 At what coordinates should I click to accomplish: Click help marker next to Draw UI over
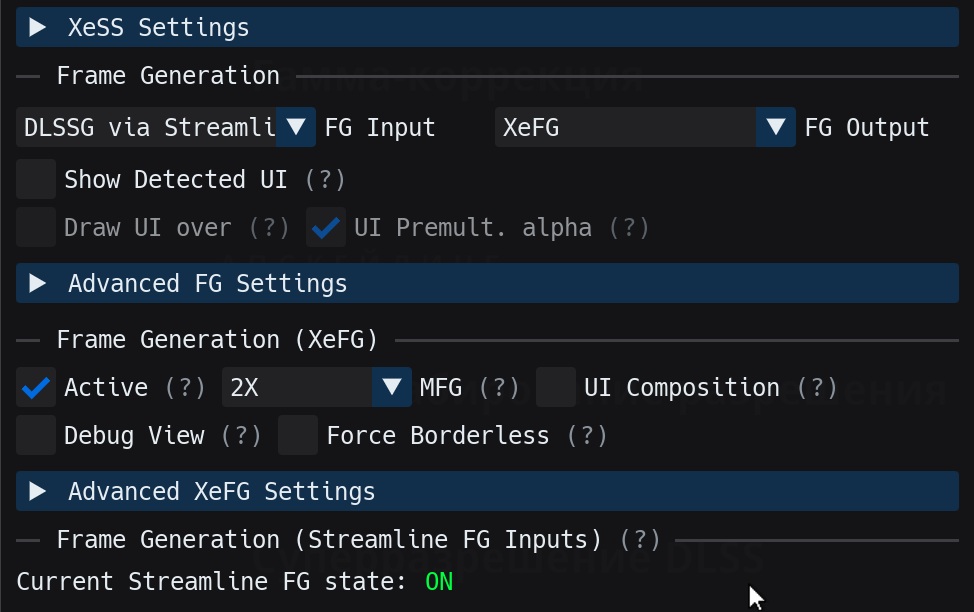coord(268,227)
